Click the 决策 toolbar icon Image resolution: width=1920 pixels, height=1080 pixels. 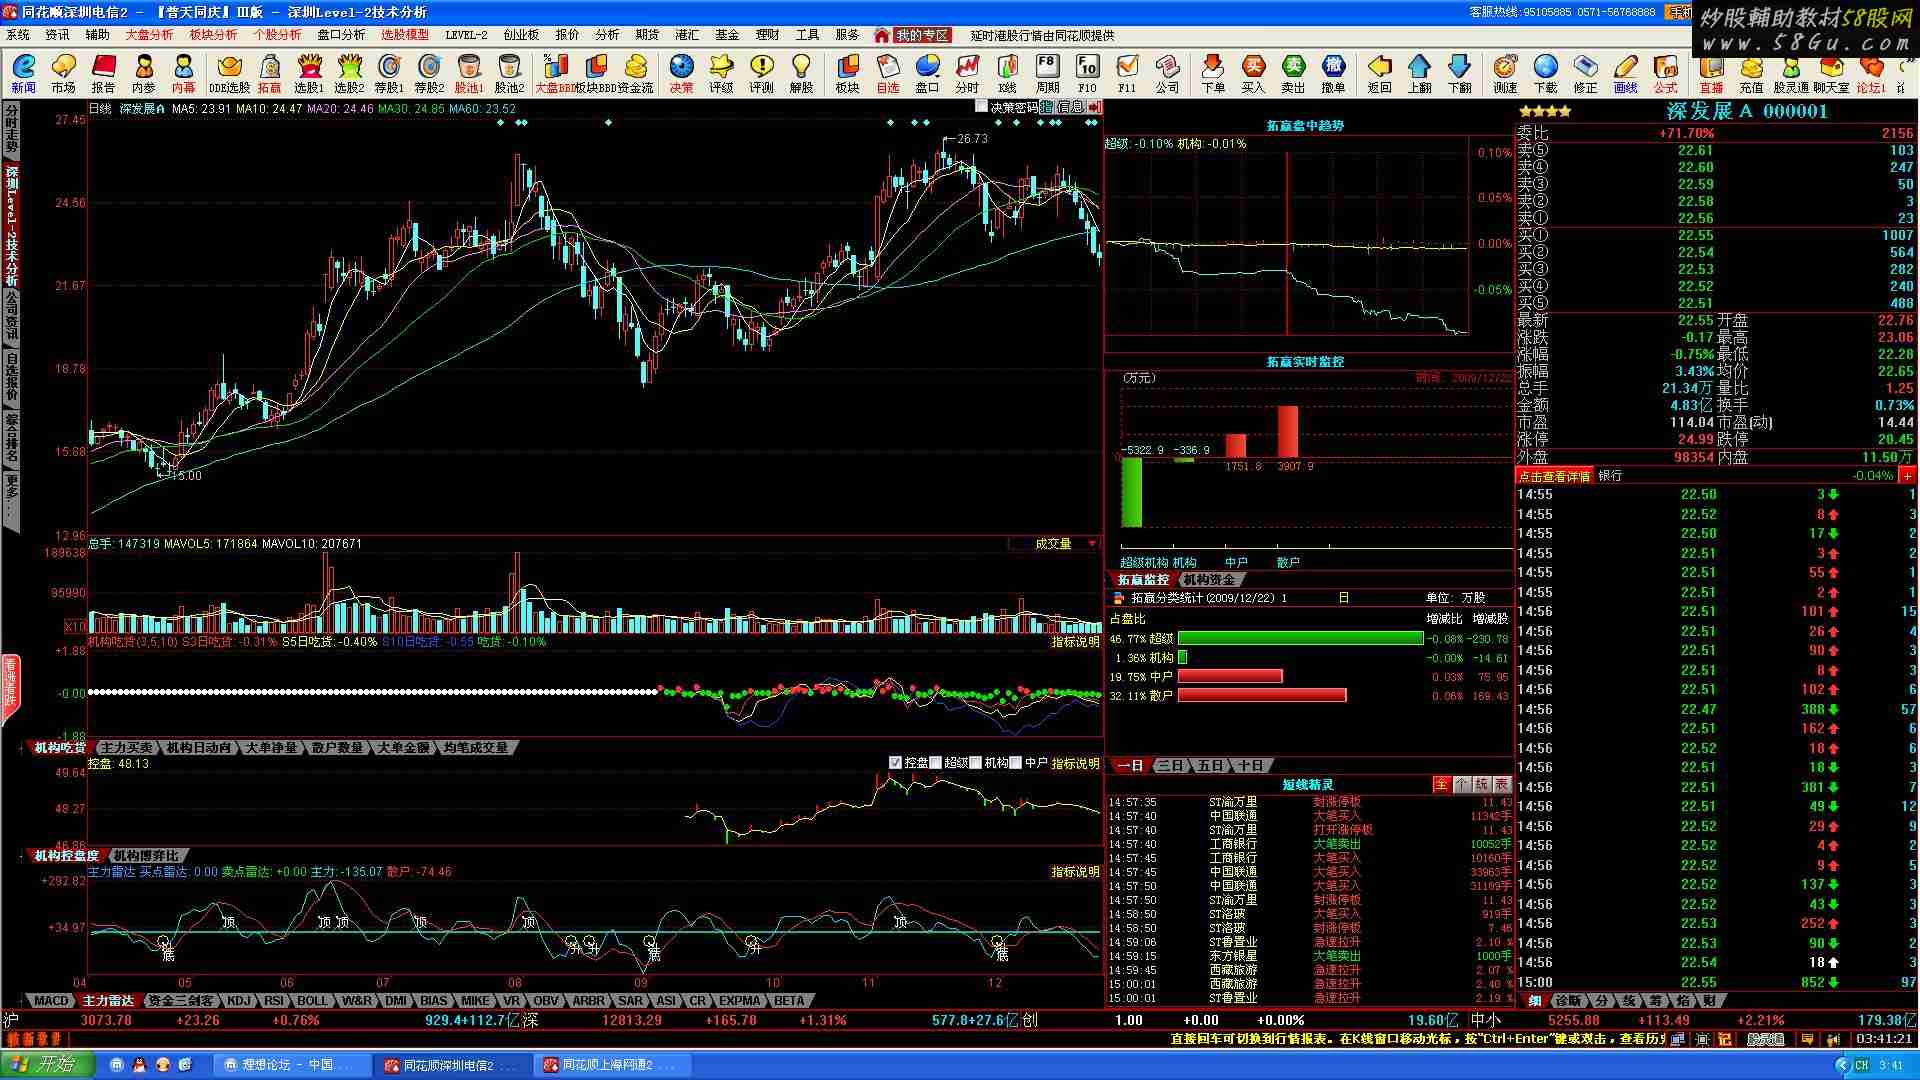681,74
